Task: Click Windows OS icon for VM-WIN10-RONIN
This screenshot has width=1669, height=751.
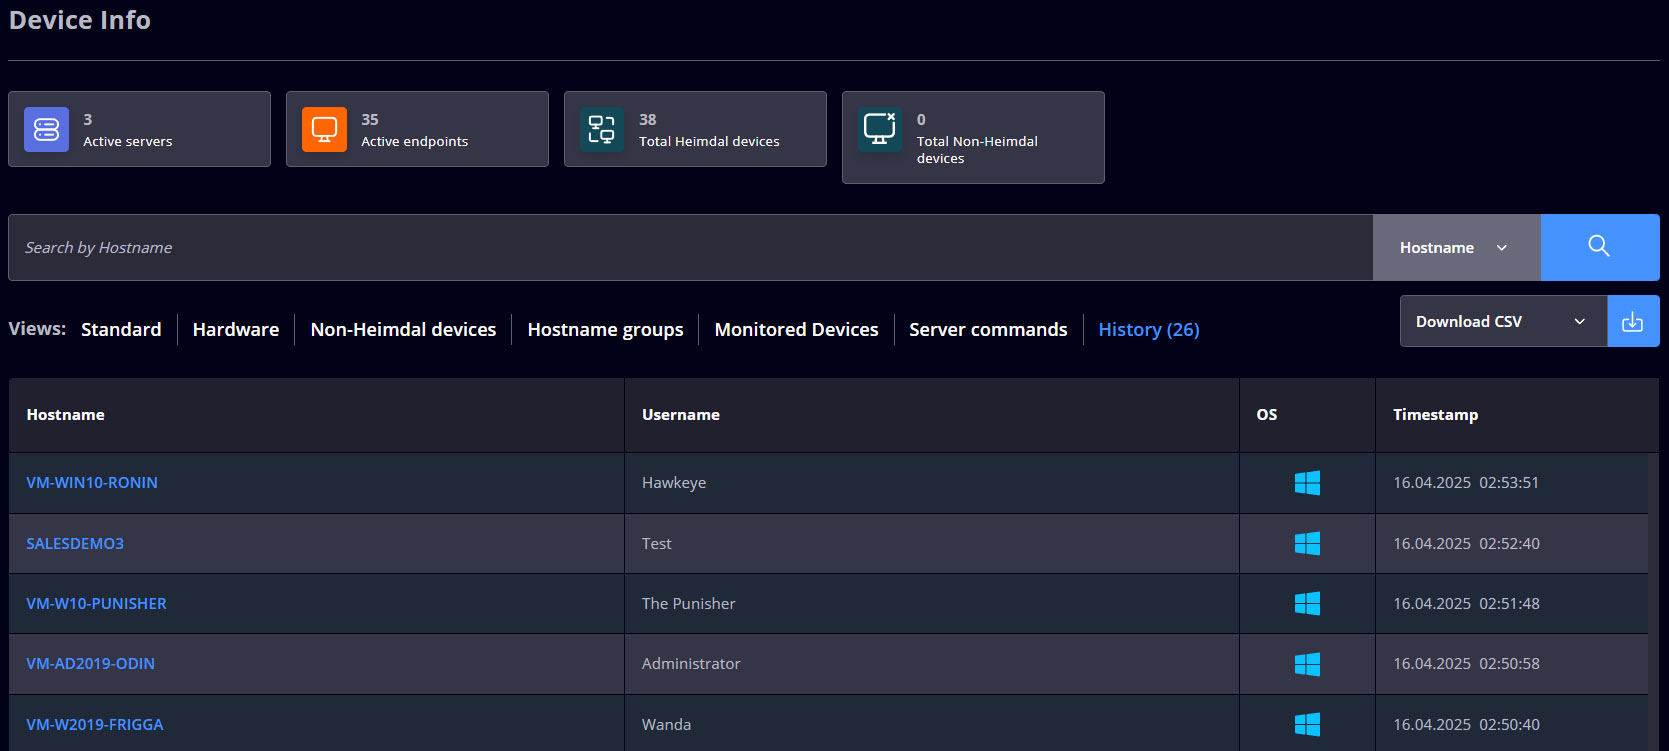Action: [1307, 483]
